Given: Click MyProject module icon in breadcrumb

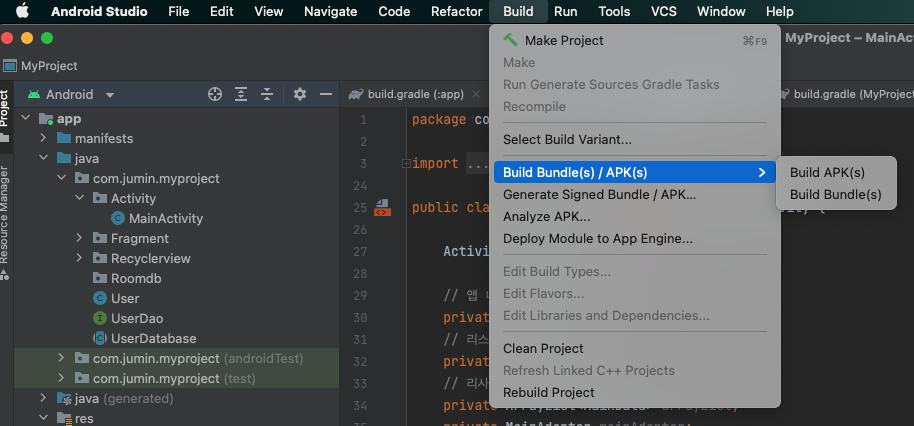Looking at the screenshot, I should coord(9,66).
